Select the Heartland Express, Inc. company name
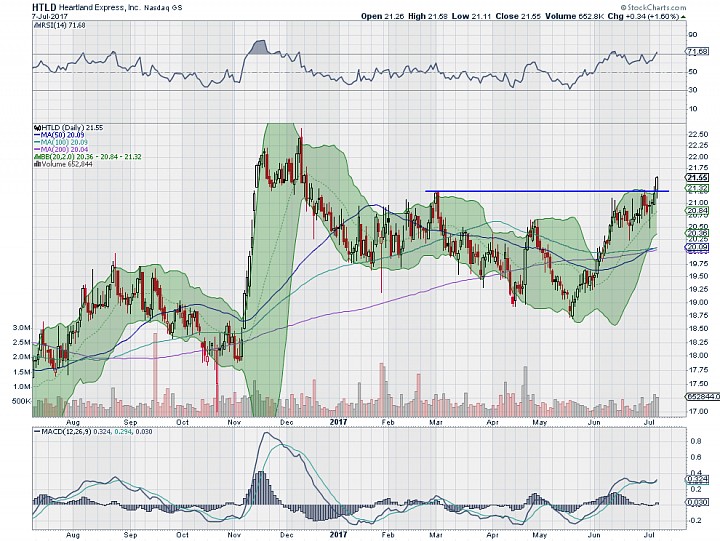The image size is (720, 541). point(98,7)
